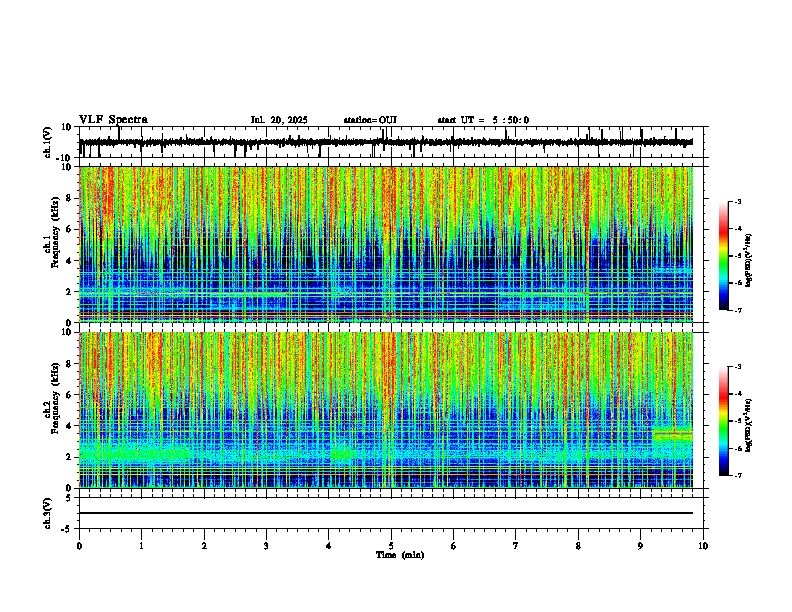The height and width of the screenshot is (612, 792).
Task: Click time axis tick label '3'
Action: [x=266, y=546]
